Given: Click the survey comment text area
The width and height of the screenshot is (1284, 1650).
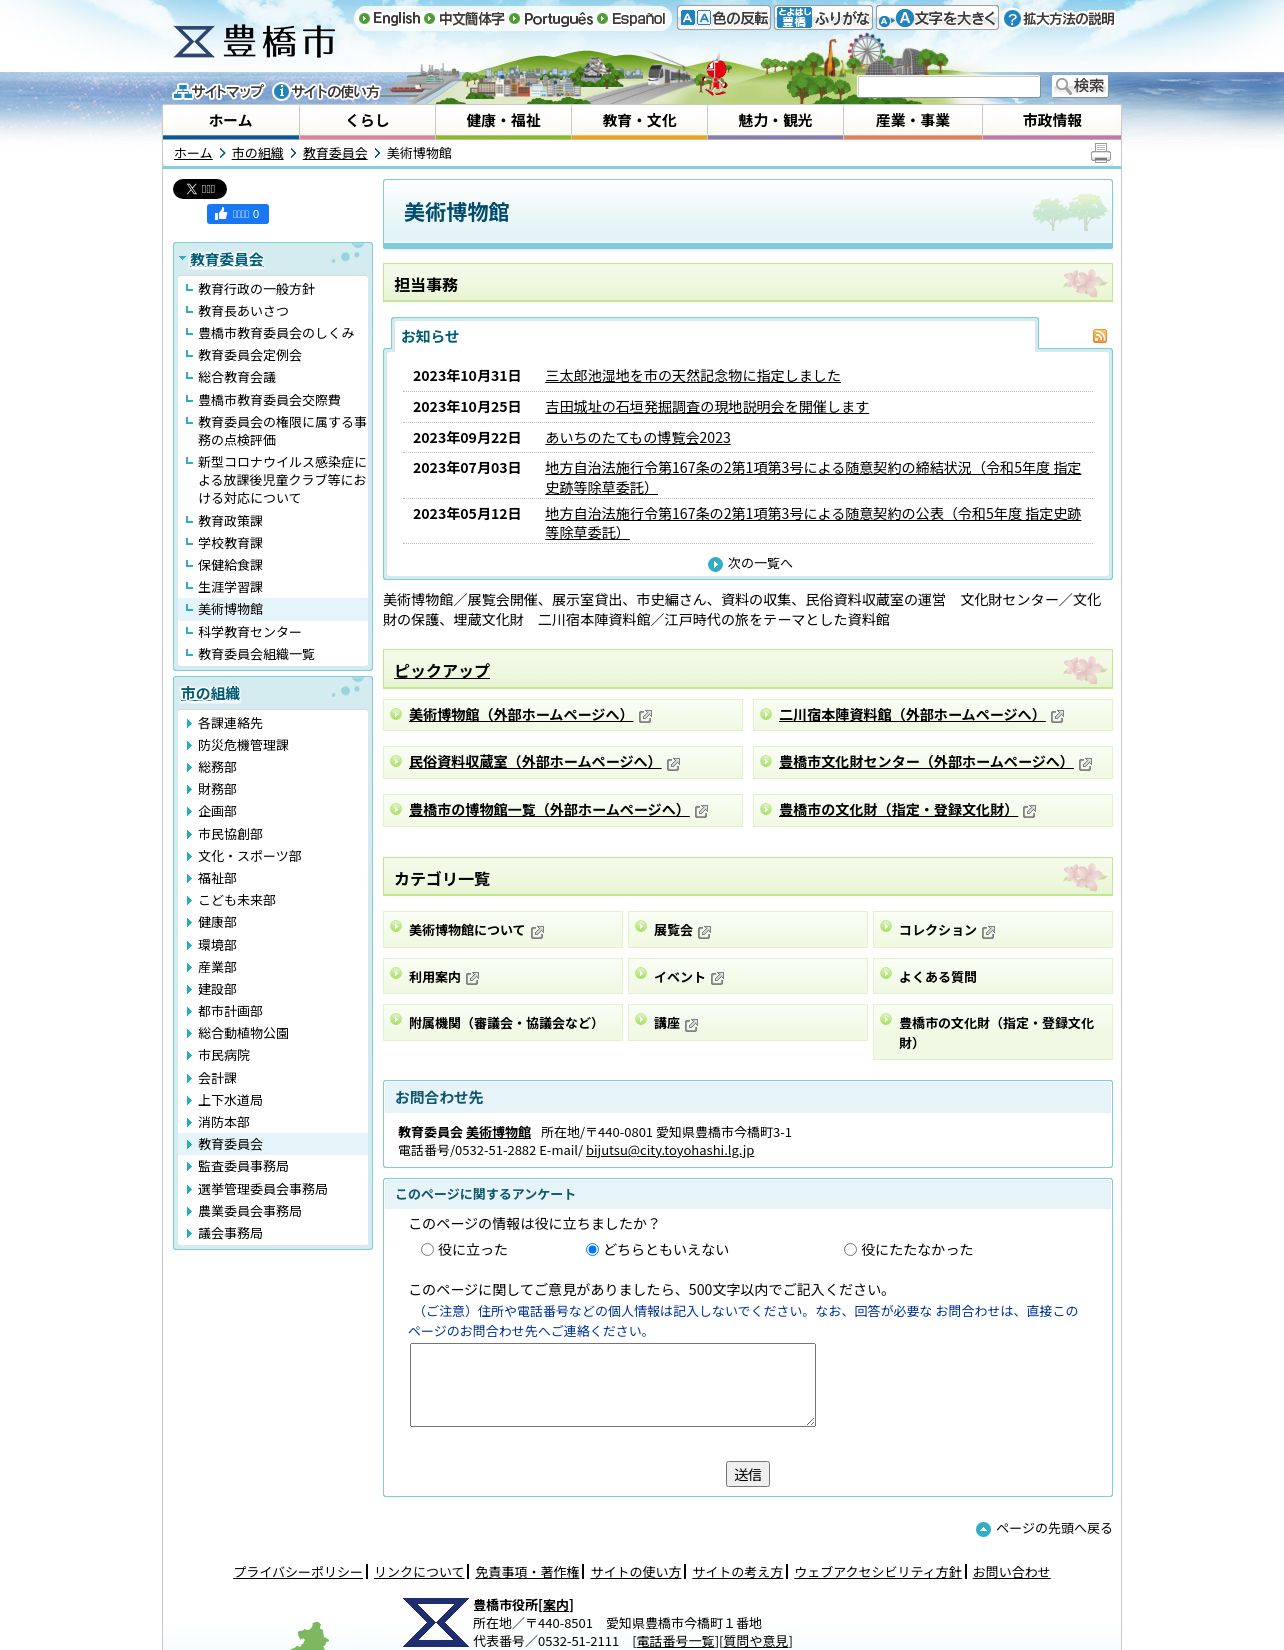Looking at the screenshot, I should (612, 1385).
